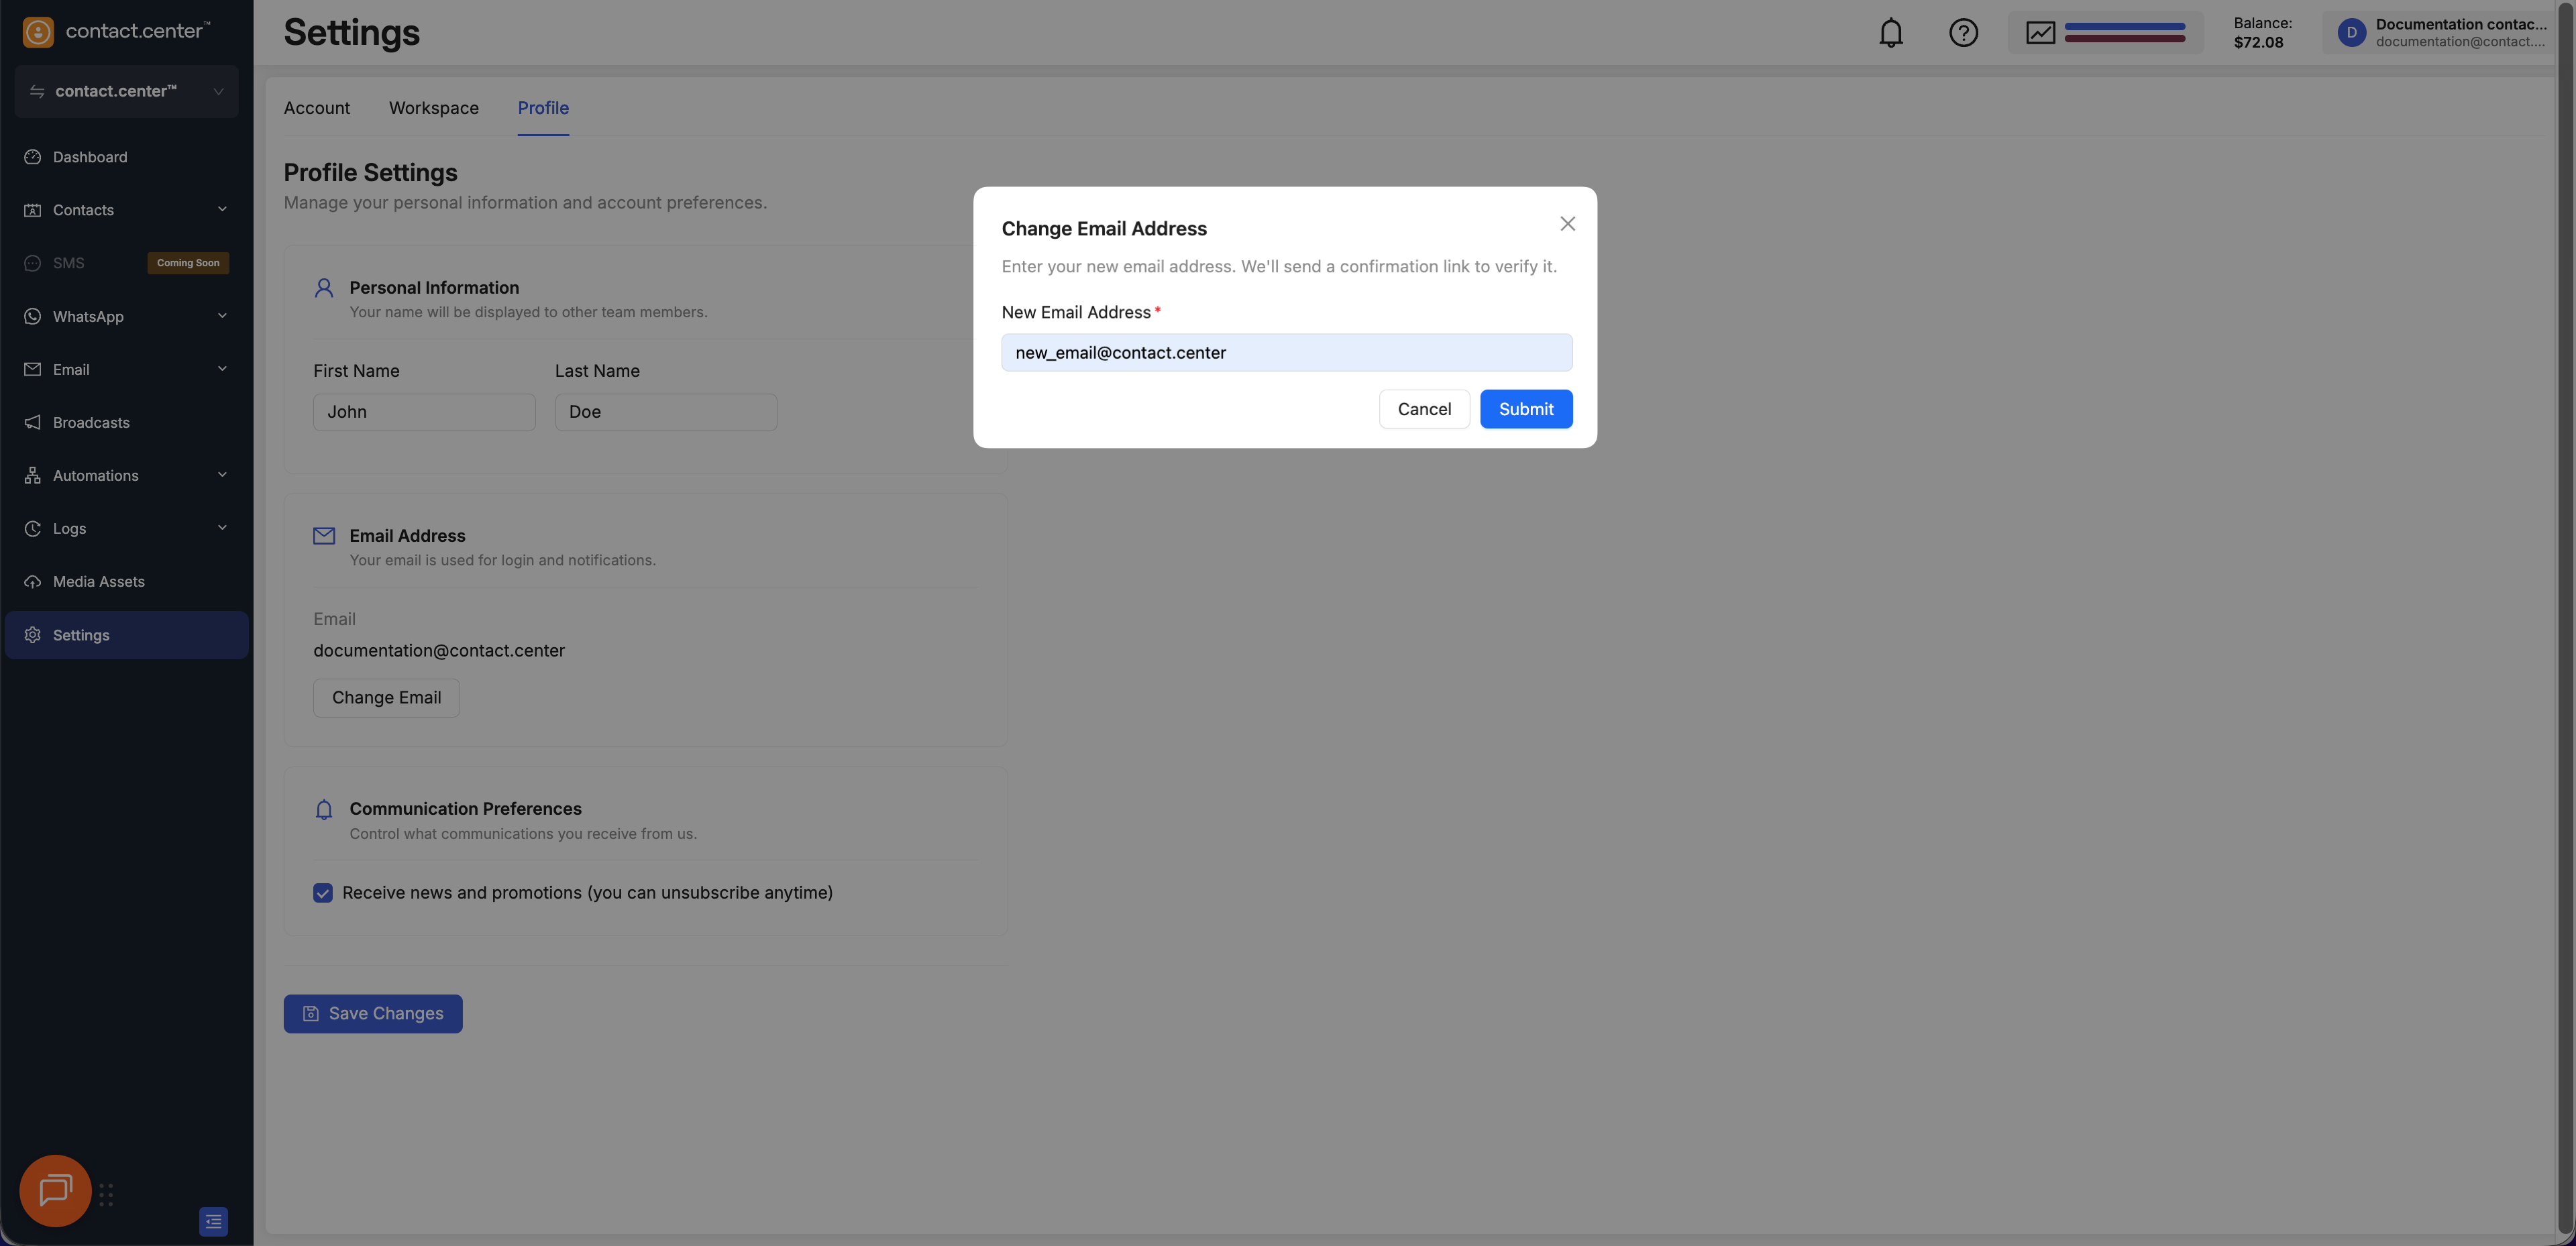Collapse the sidebar with bottom menu icon
Viewport: 2576px width, 1246px height.
click(213, 1221)
